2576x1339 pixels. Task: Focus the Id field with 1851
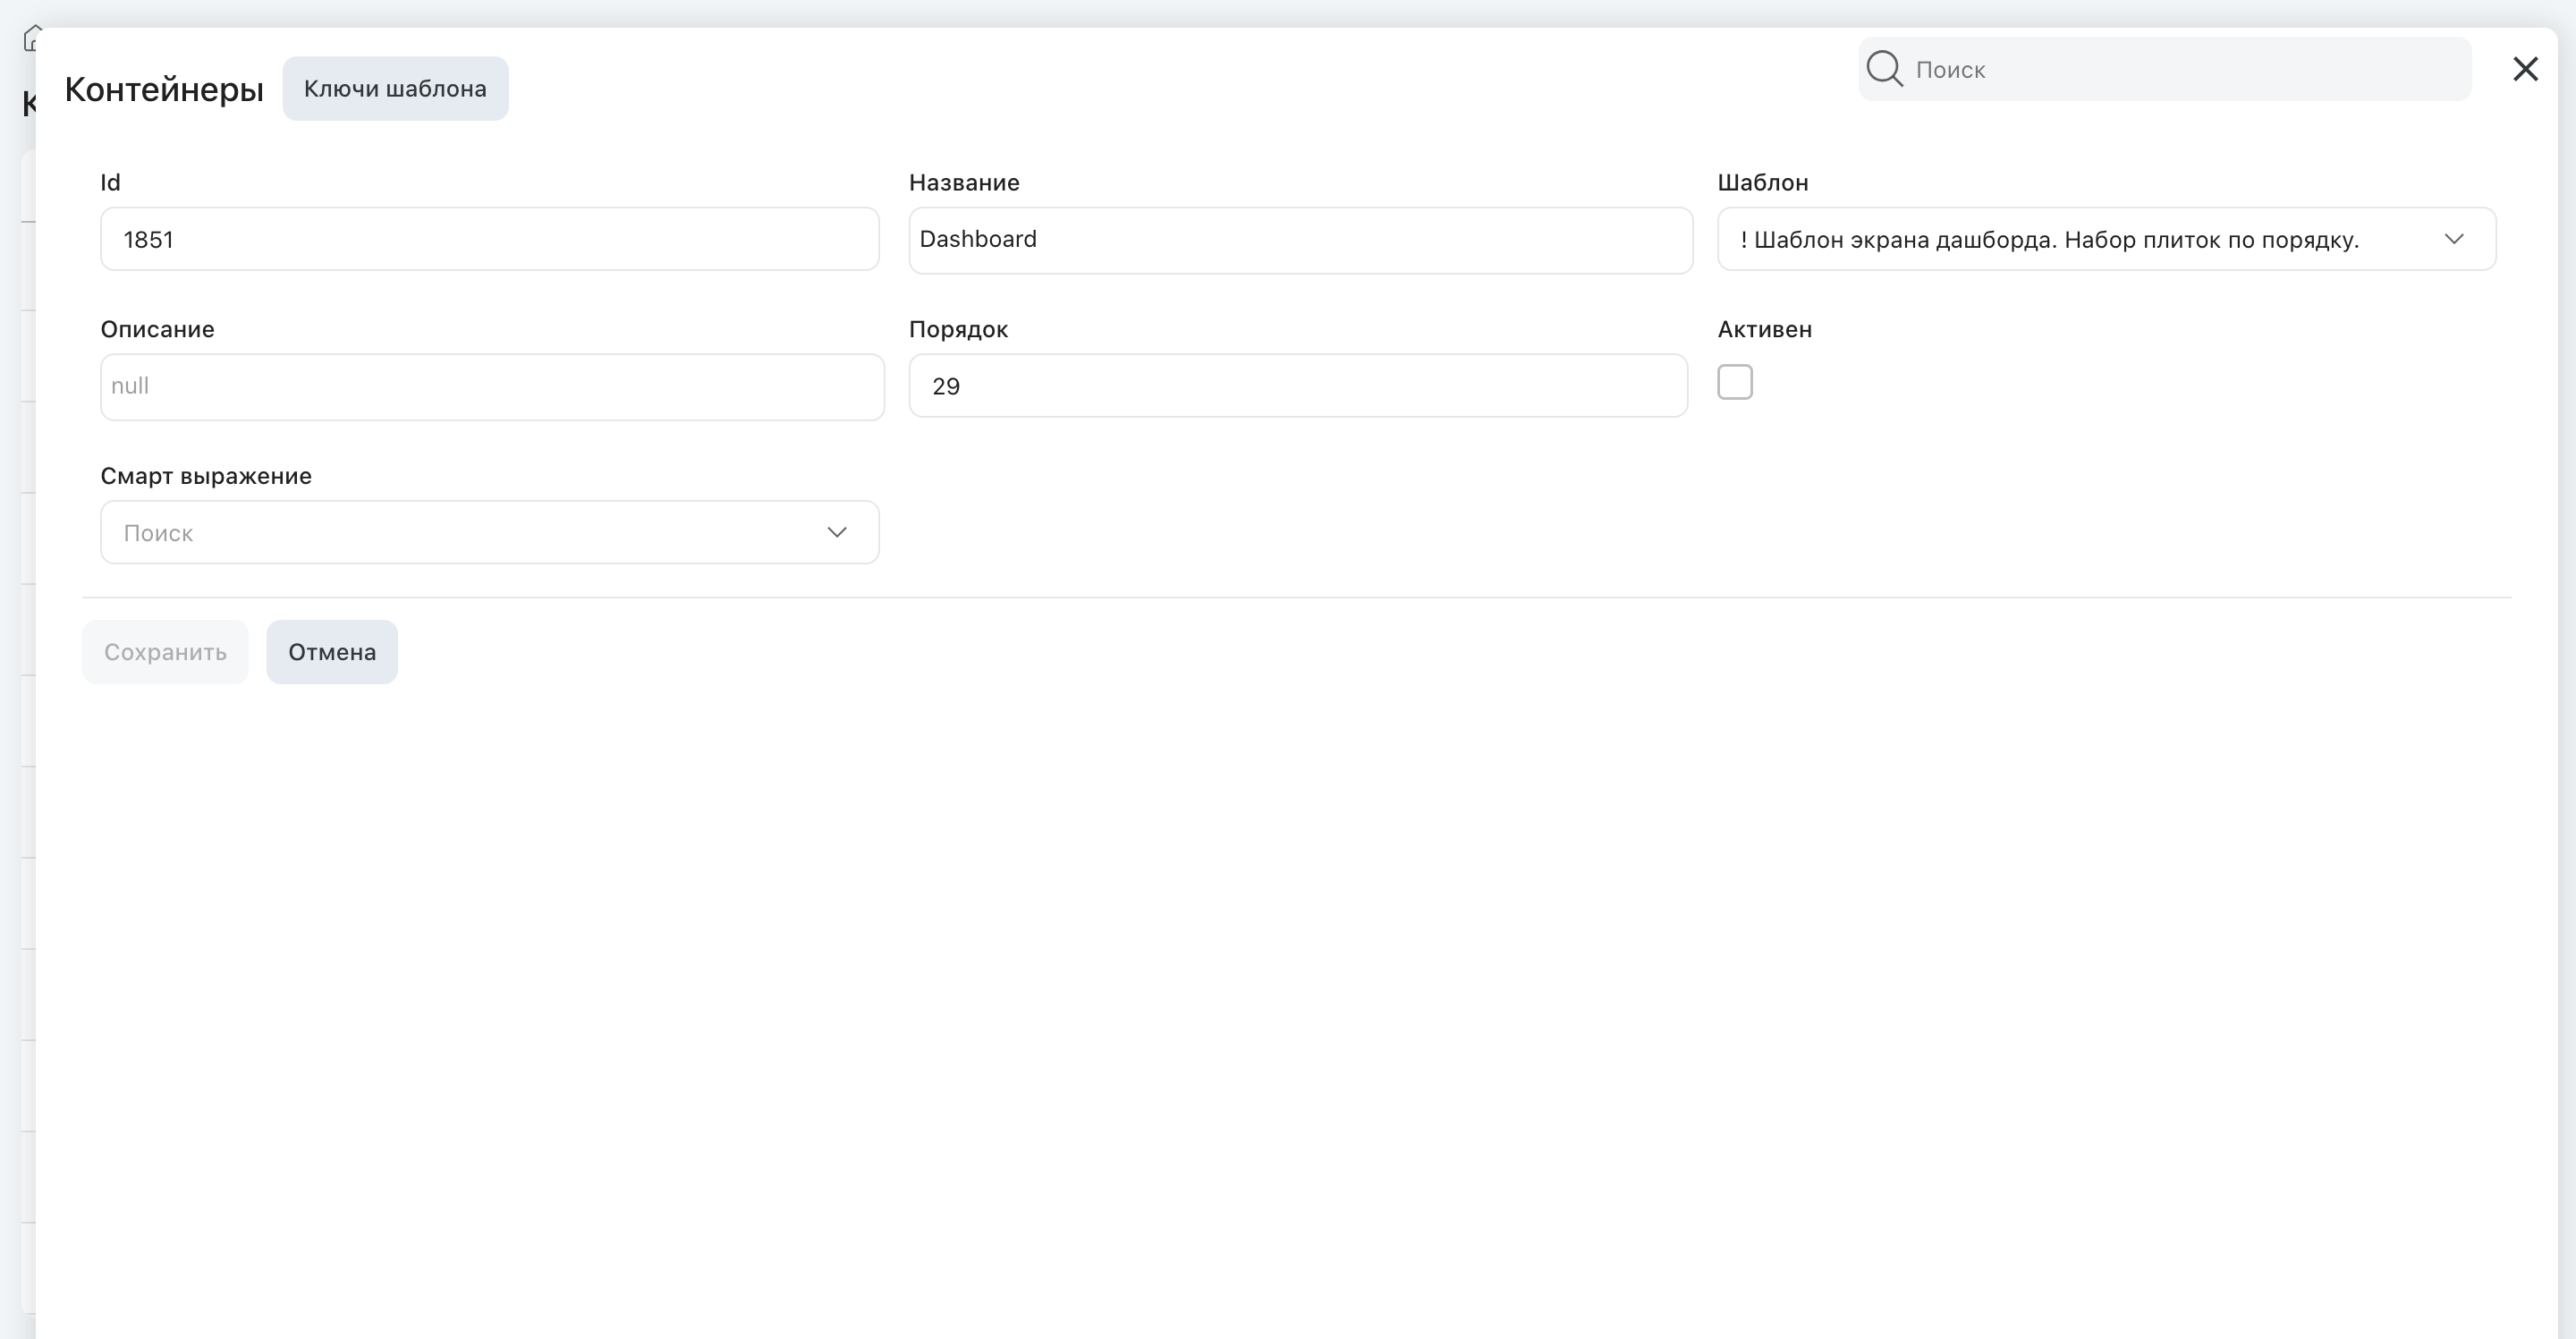tap(490, 239)
